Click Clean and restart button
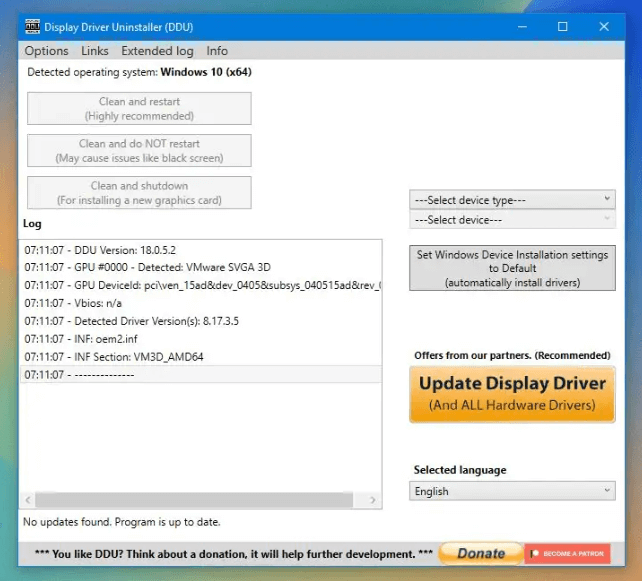The width and height of the screenshot is (642, 581). 139,109
